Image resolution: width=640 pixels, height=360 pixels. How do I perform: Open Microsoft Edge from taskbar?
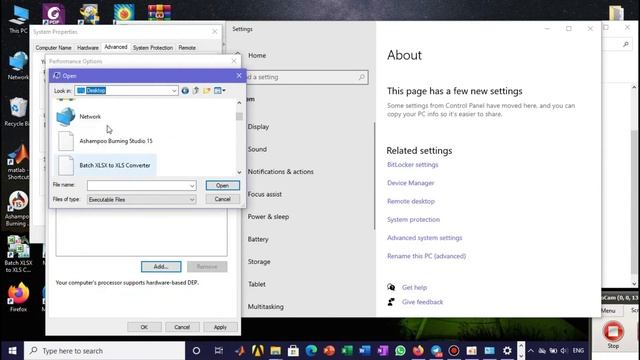311,351
